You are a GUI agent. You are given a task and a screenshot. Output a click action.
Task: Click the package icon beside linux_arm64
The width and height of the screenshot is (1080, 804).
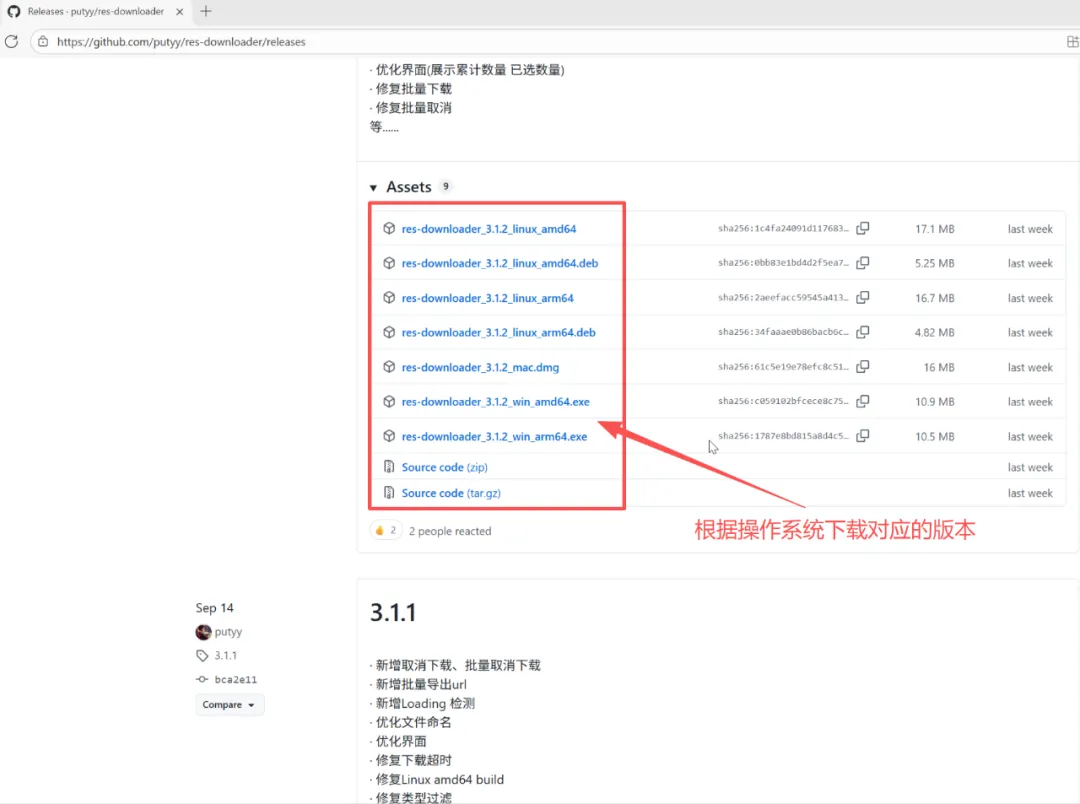(x=389, y=298)
